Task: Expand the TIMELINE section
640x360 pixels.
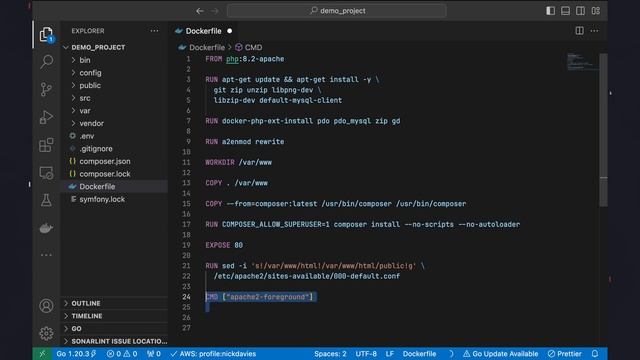Action: point(114,316)
